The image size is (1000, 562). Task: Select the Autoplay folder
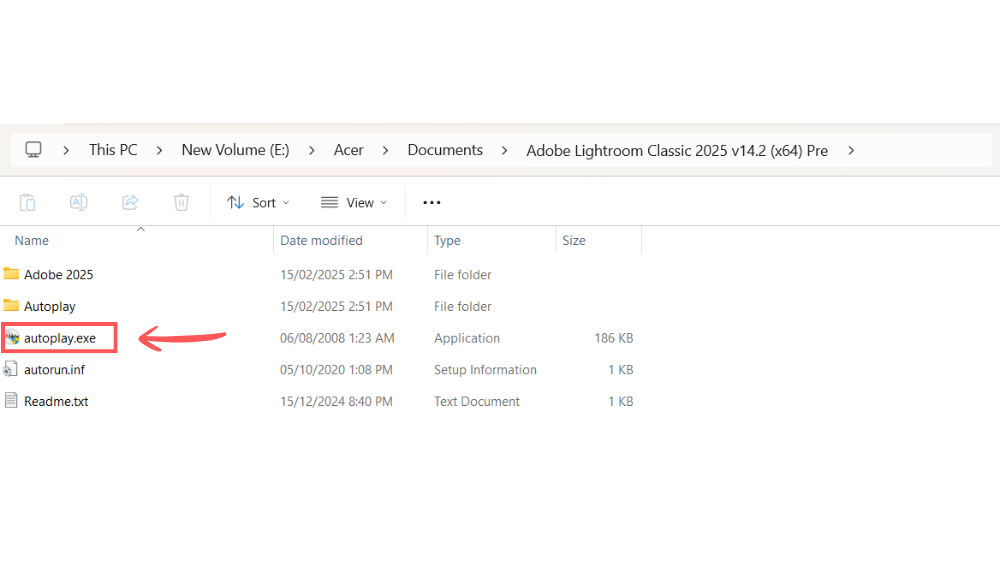(x=49, y=306)
